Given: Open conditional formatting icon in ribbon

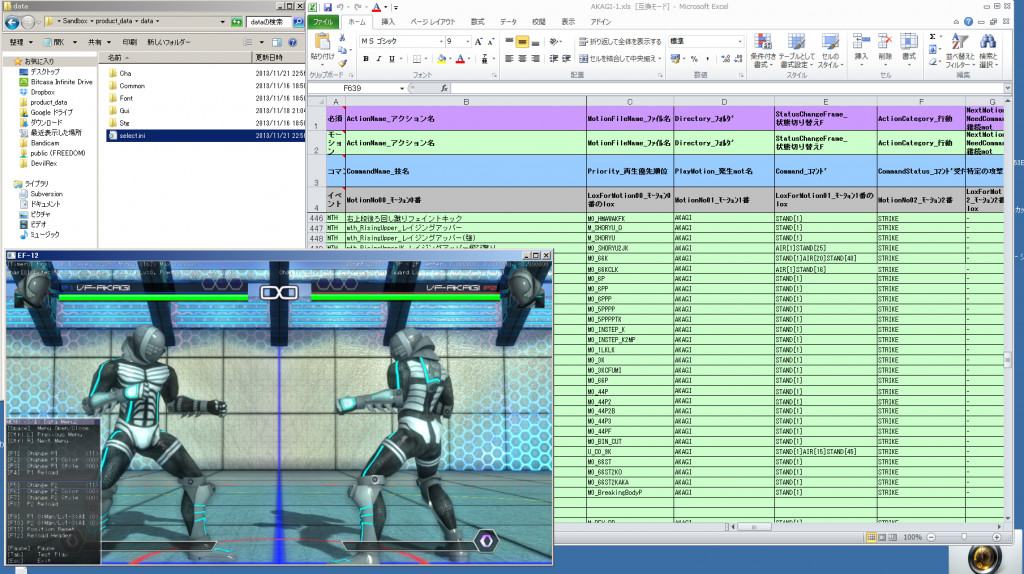Looking at the screenshot, I should (762, 43).
